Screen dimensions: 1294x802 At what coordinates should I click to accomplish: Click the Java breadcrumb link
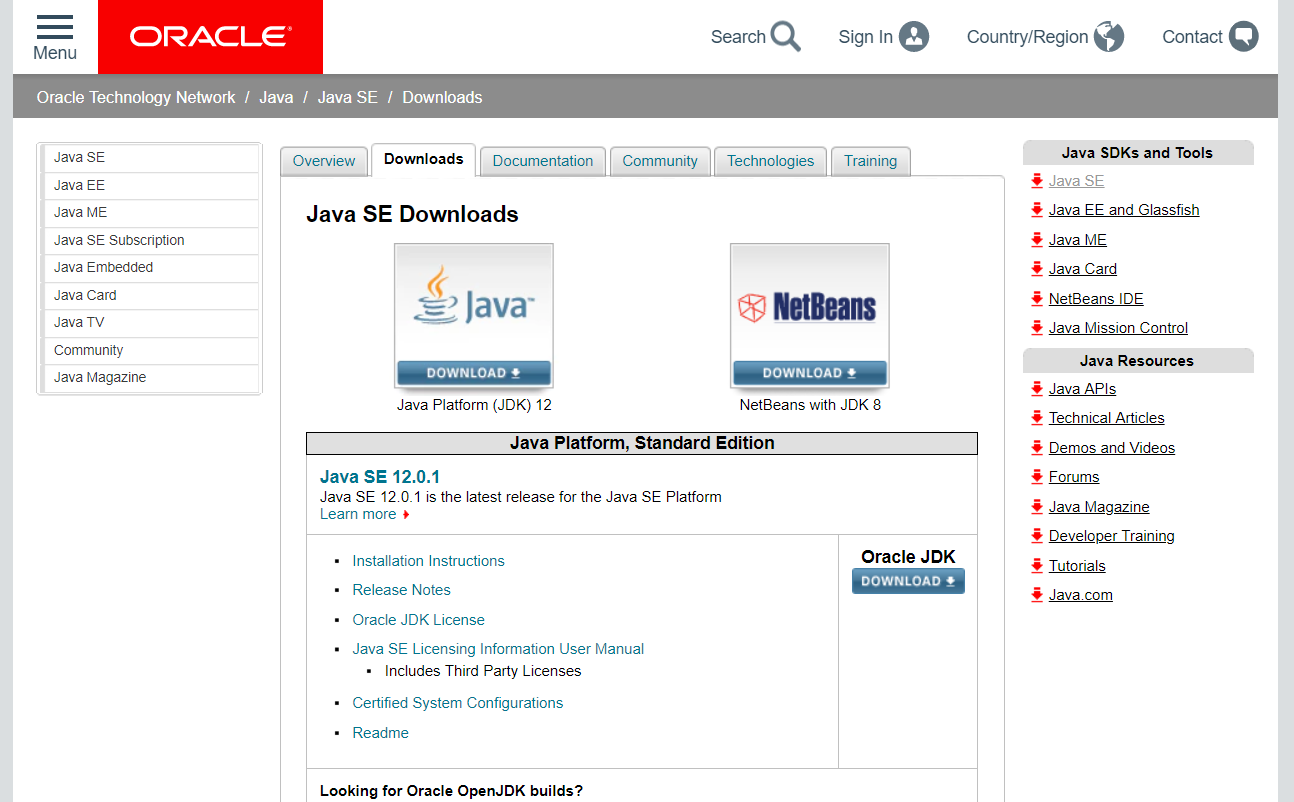276,97
